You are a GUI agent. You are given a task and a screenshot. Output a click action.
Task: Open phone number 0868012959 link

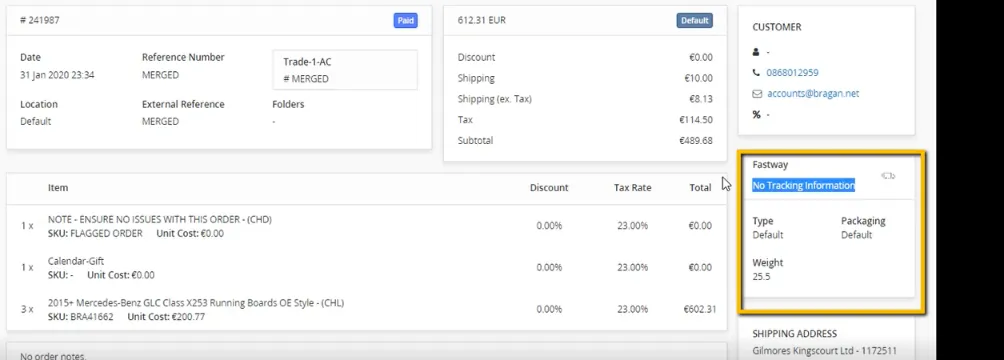pos(792,72)
